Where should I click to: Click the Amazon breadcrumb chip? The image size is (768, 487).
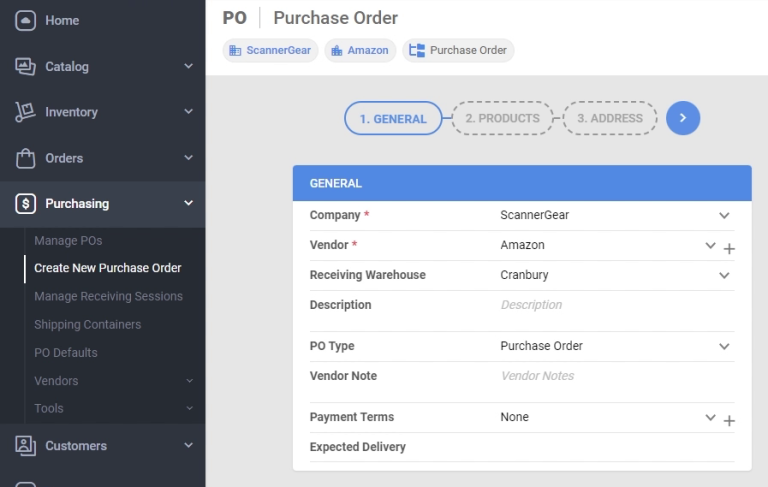click(x=360, y=50)
